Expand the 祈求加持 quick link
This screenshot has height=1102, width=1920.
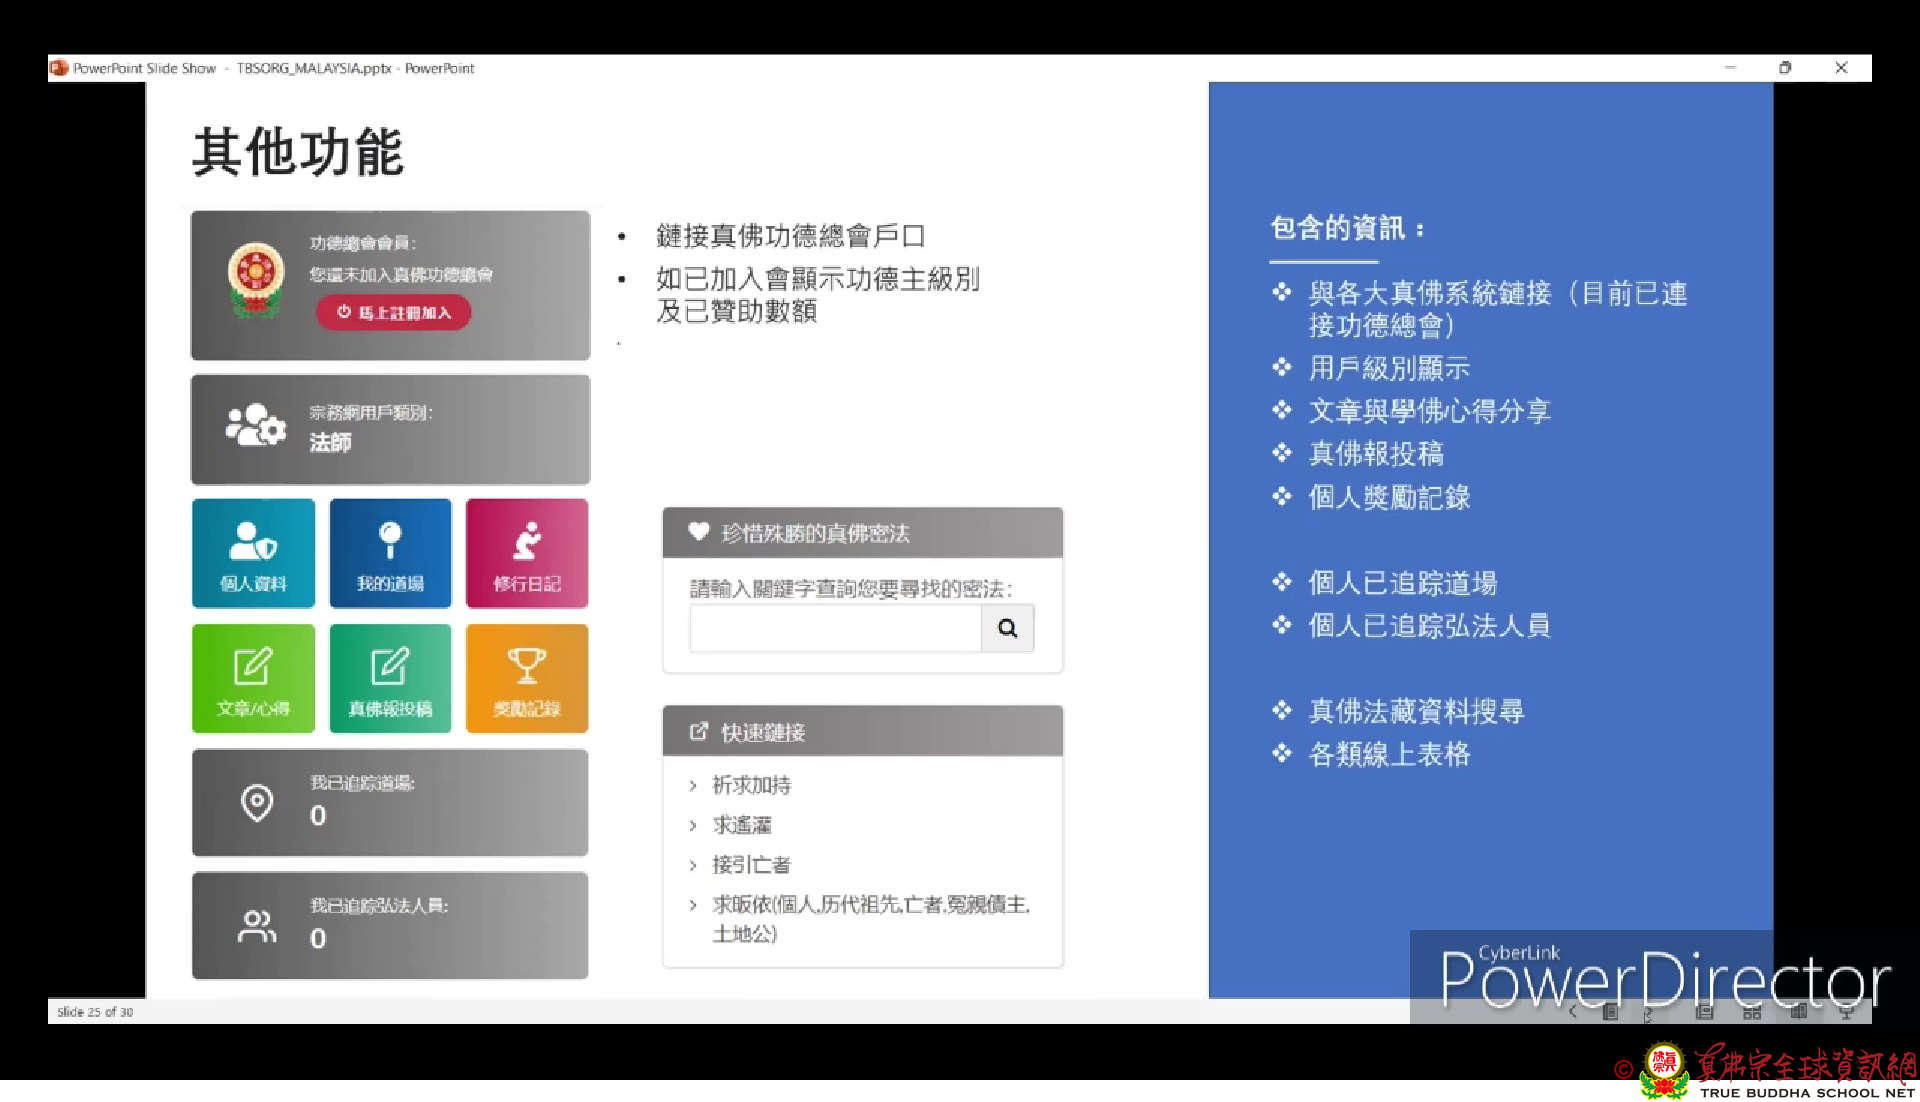click(x=751, y=785)
